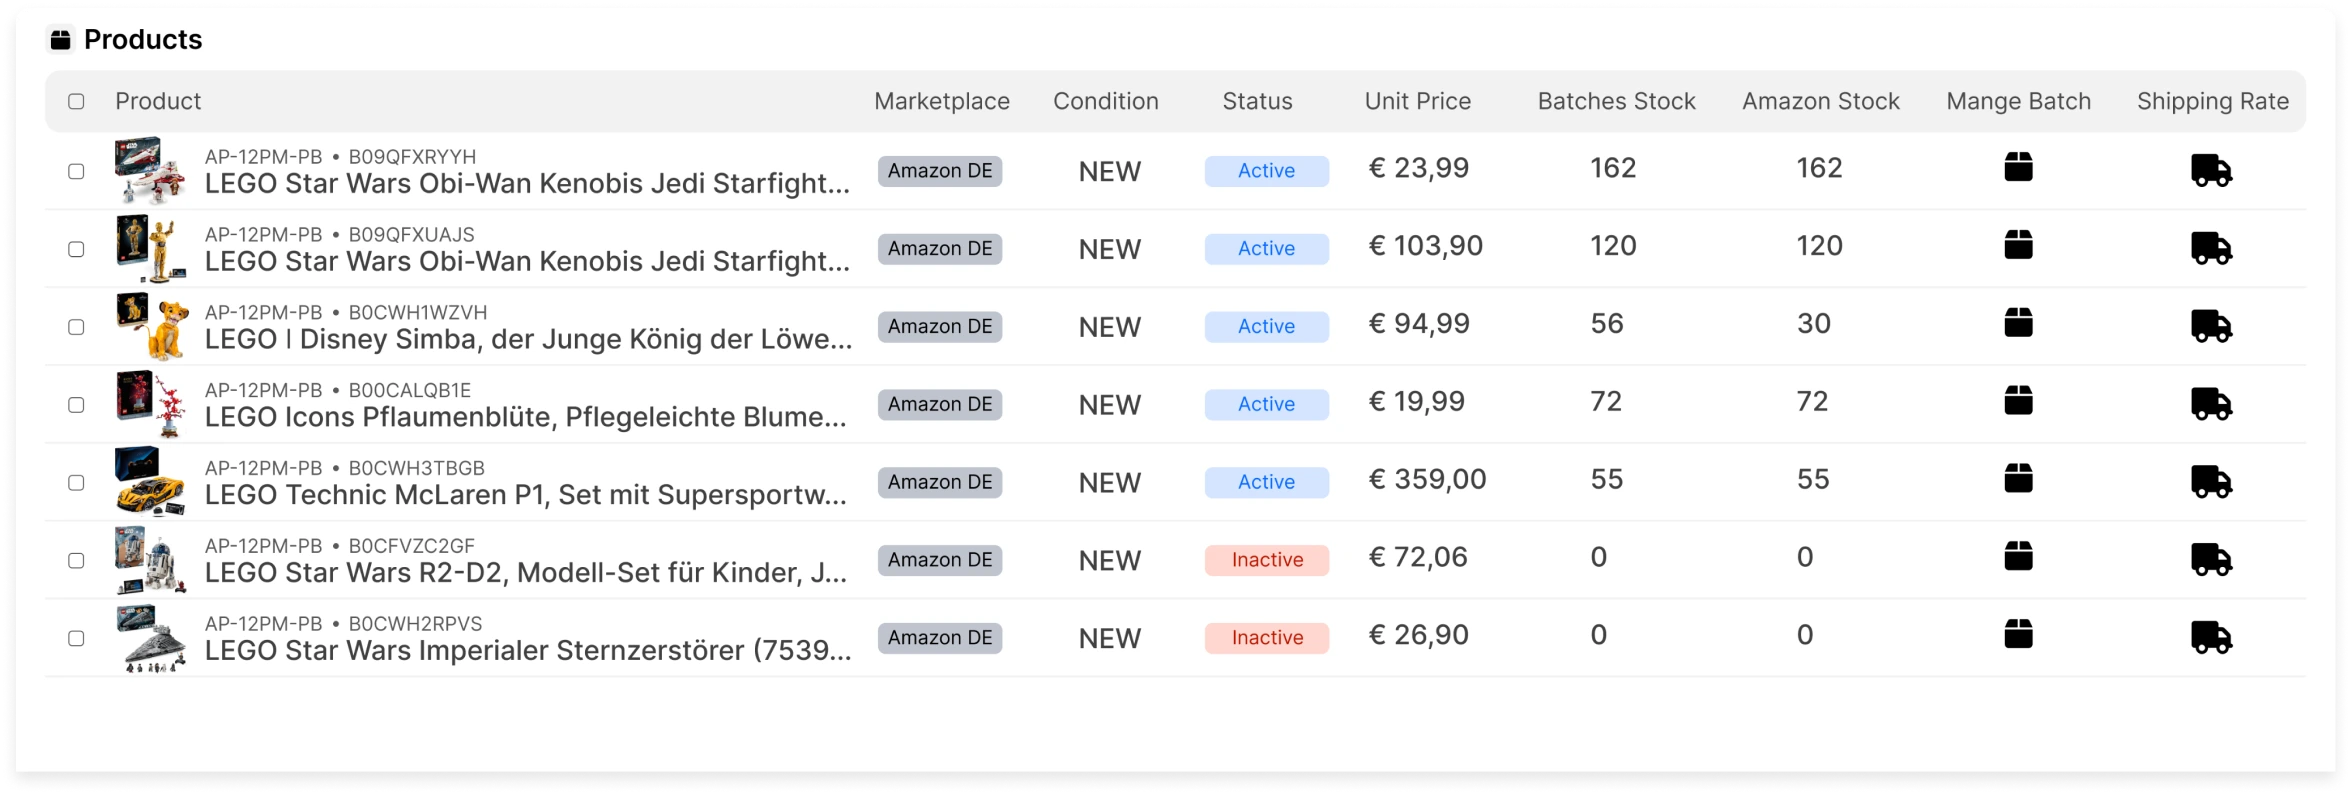The image size is (2352, 796).
Task: Open shipping rate truck for B09QFXRYYH row
Action: click(2211, 170)
